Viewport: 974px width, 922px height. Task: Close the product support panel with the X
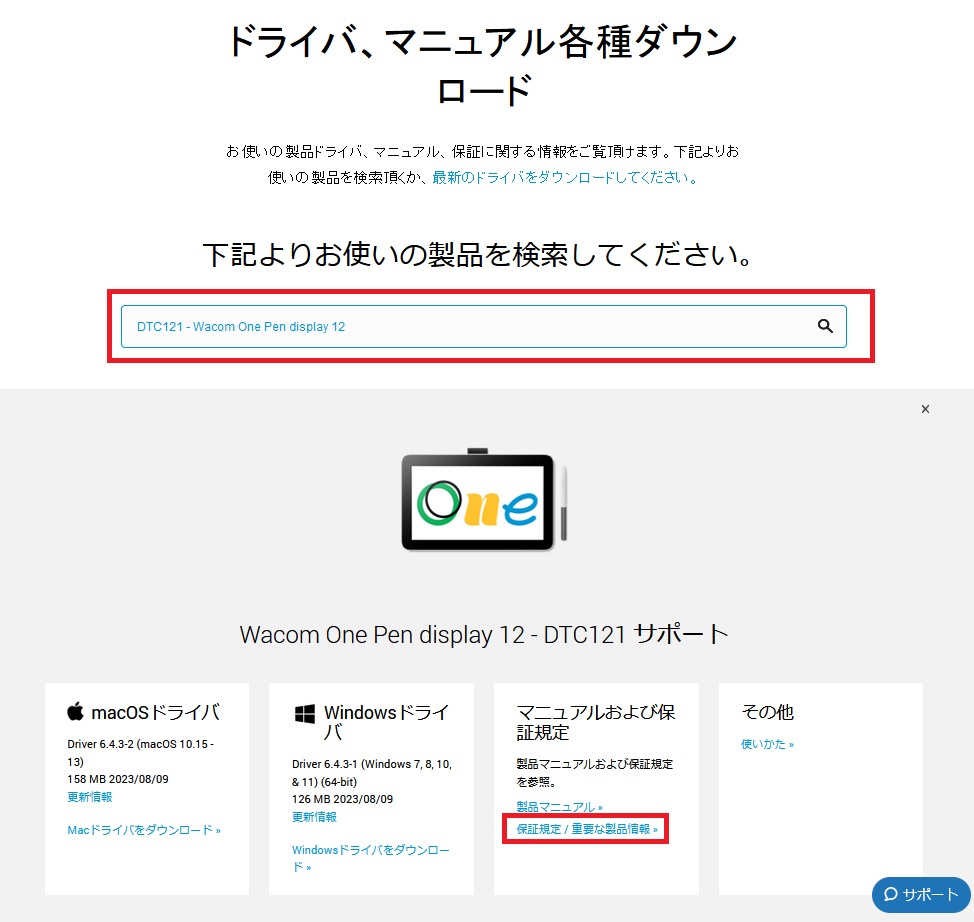925,409
